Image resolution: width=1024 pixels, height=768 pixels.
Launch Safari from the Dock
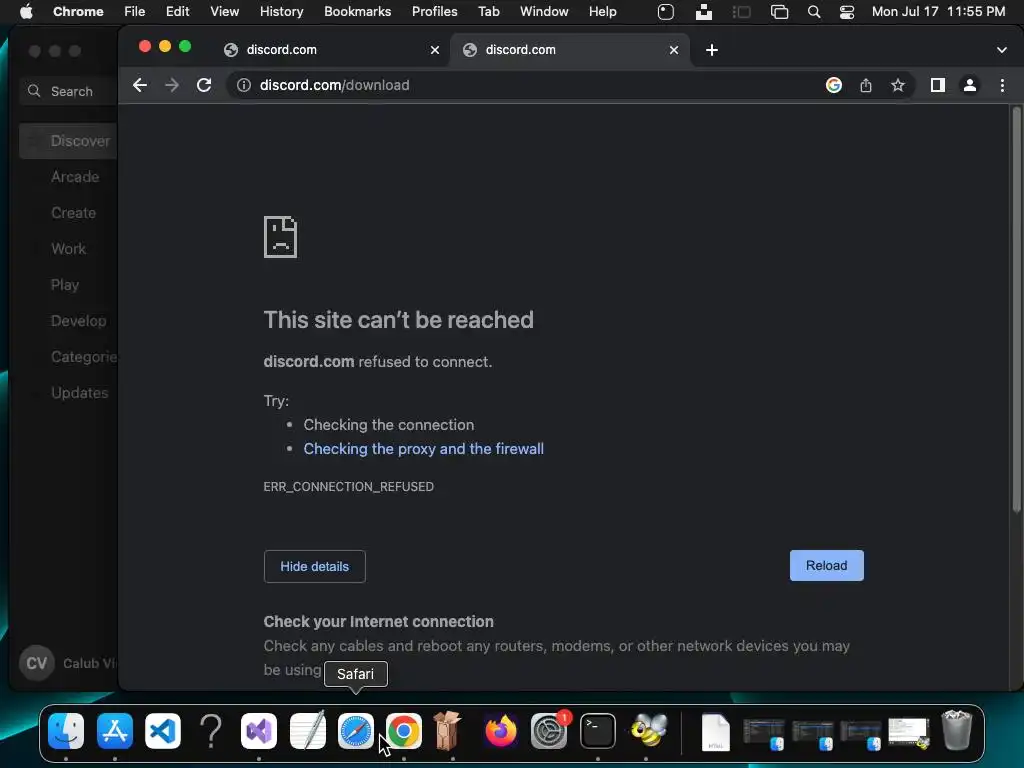(x=356, y=731)
